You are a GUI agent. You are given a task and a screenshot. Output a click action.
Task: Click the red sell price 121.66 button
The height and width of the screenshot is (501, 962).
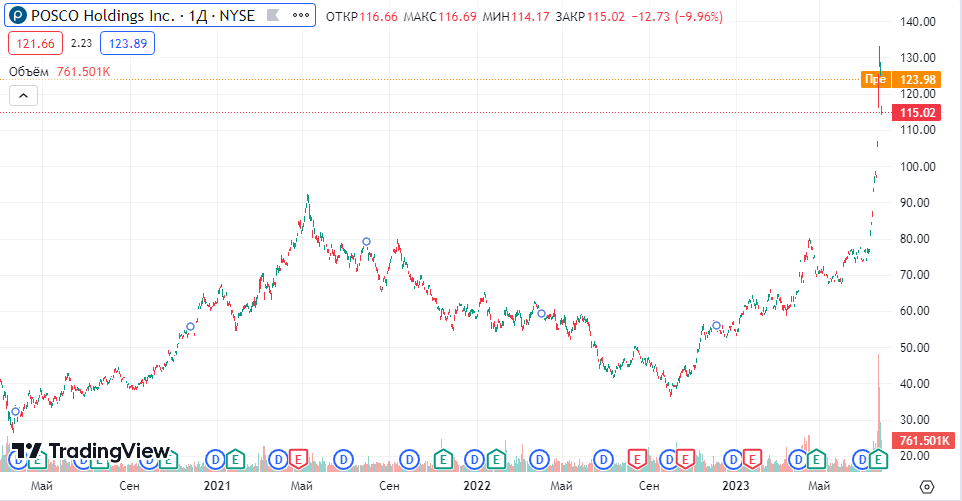click(x=35, y=44)
